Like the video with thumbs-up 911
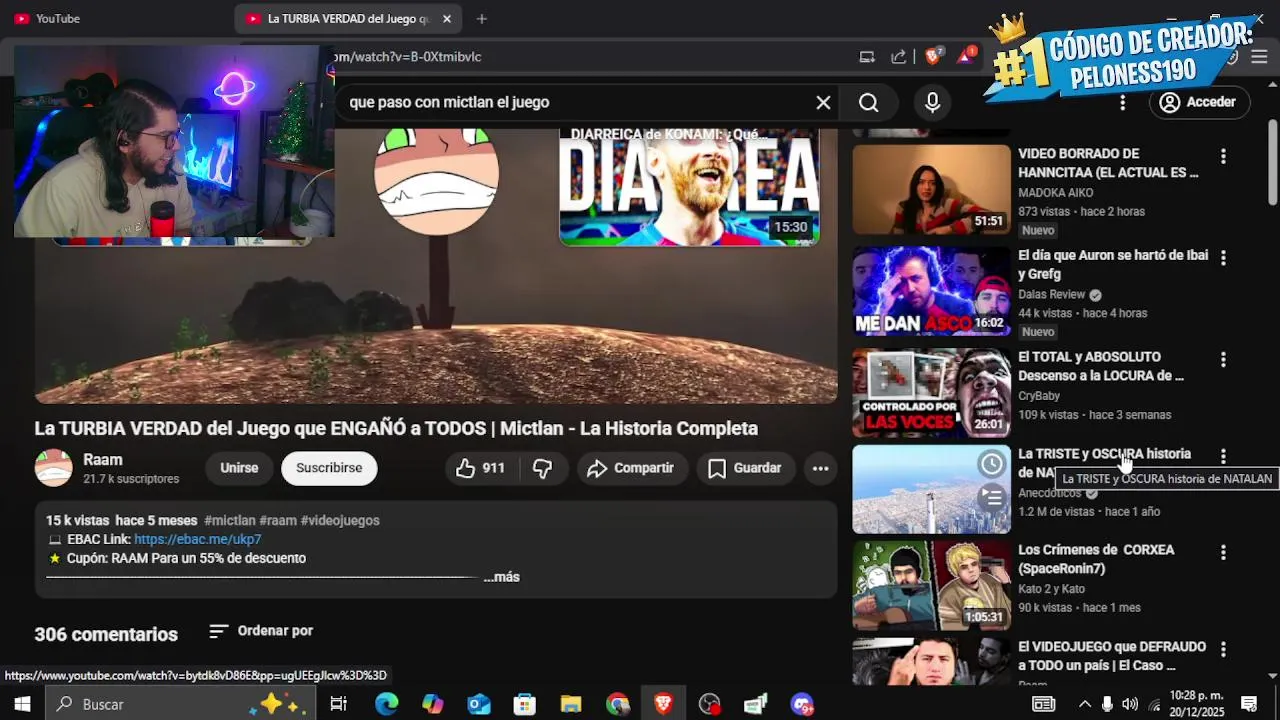 [481, 468]
